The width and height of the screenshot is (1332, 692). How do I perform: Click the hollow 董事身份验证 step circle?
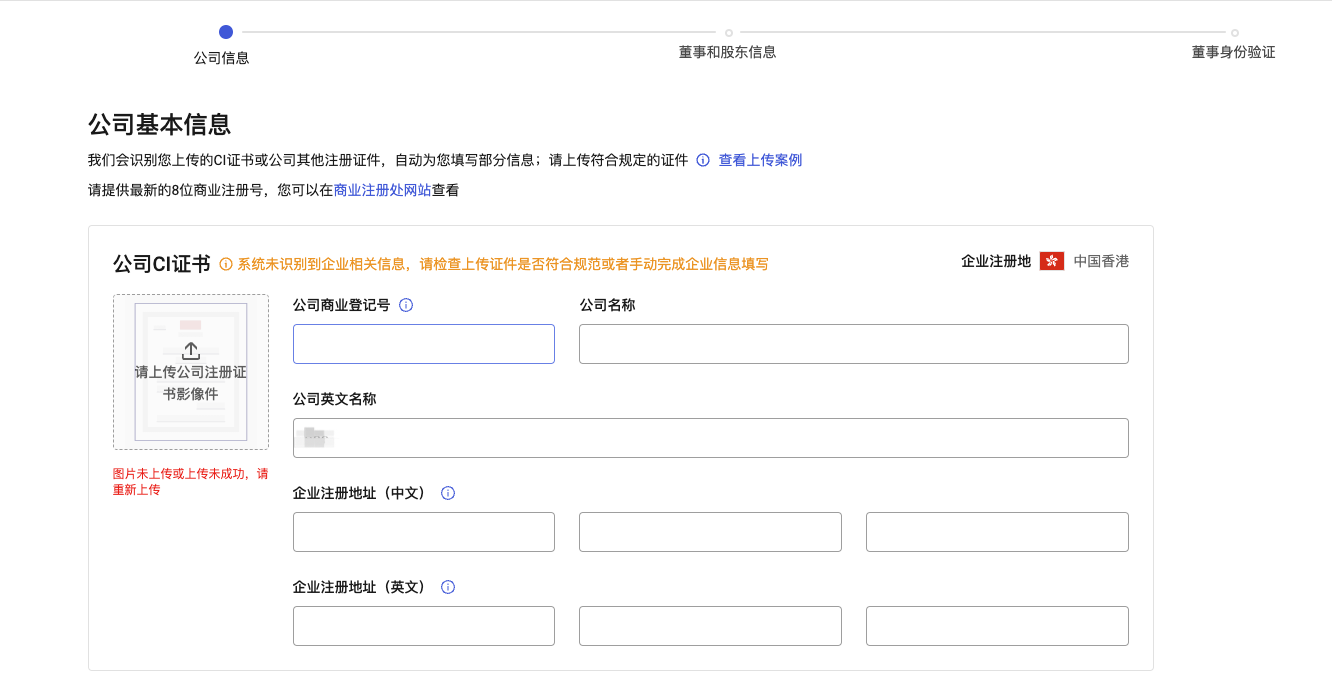tap(1234, 30)
